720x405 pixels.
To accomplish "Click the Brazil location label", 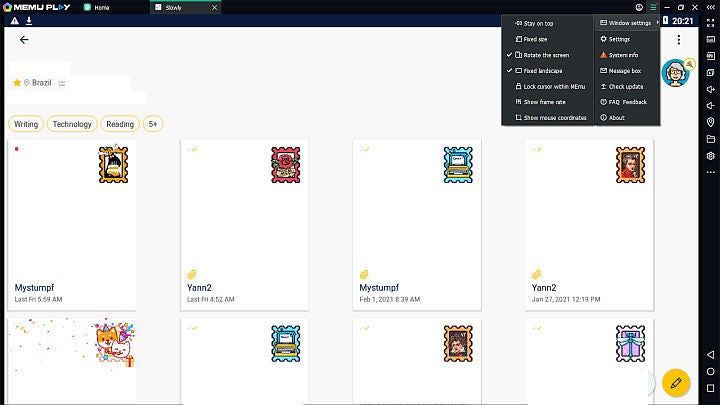I will click(x=42, y=83).
